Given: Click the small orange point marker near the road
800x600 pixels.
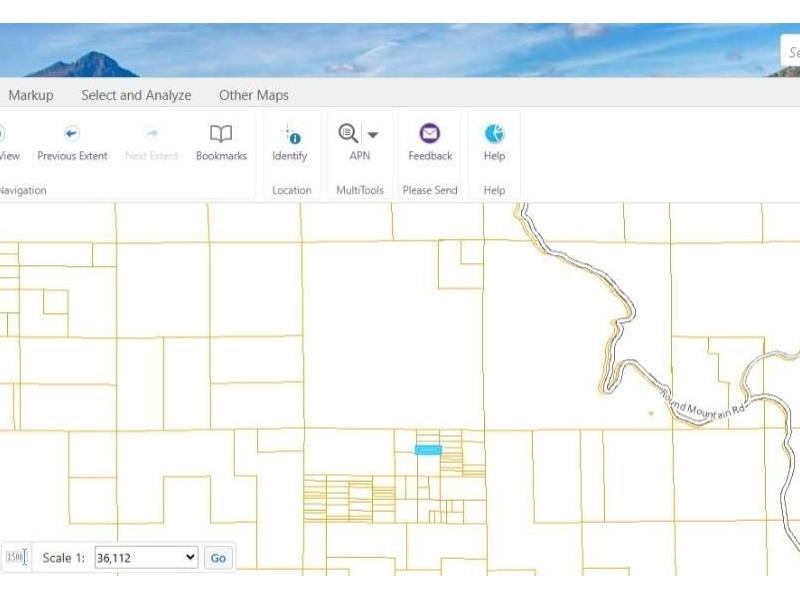Looking at the screenshot, I should (x=651, y=412).
